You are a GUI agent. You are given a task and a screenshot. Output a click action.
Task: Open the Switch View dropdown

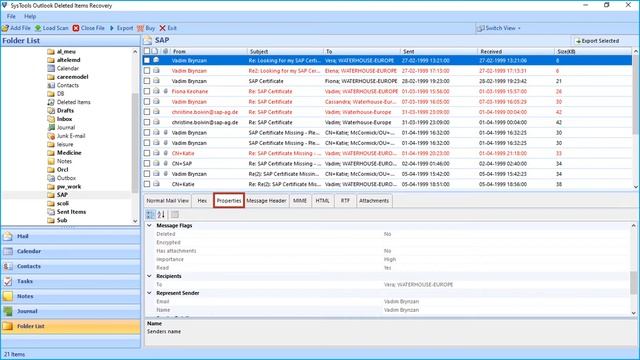tap(499, 28)
